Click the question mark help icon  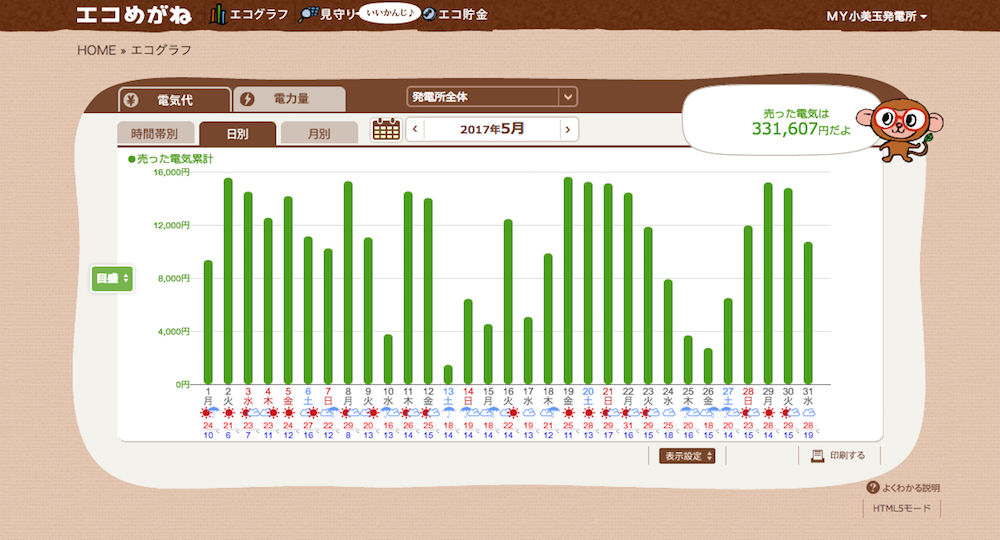pyautogui.click(x=872, y=487)
